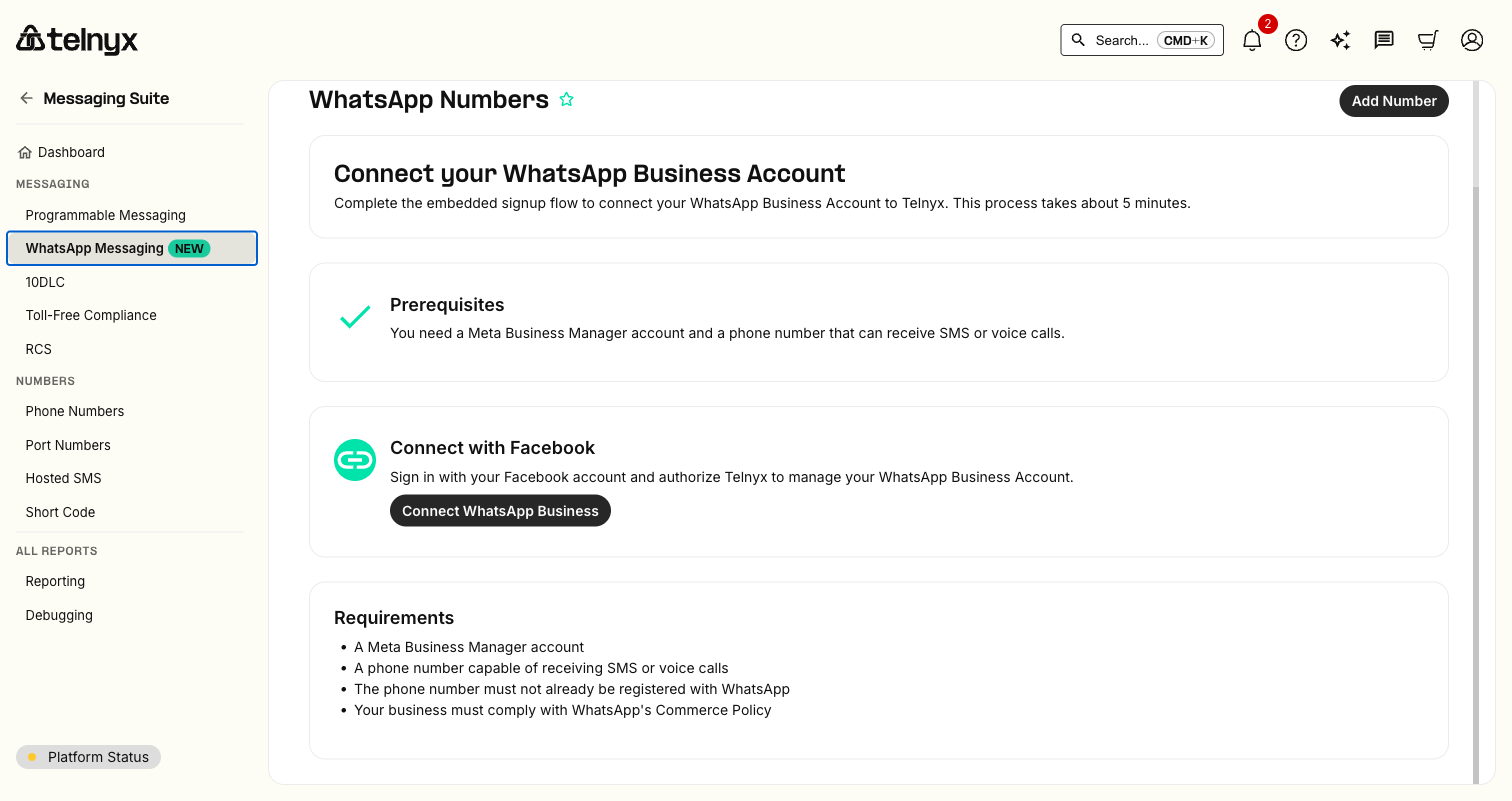Open Phone Numbers in the sidebar
Viewport: 1512px width, 801px height.
pos(75,411)
